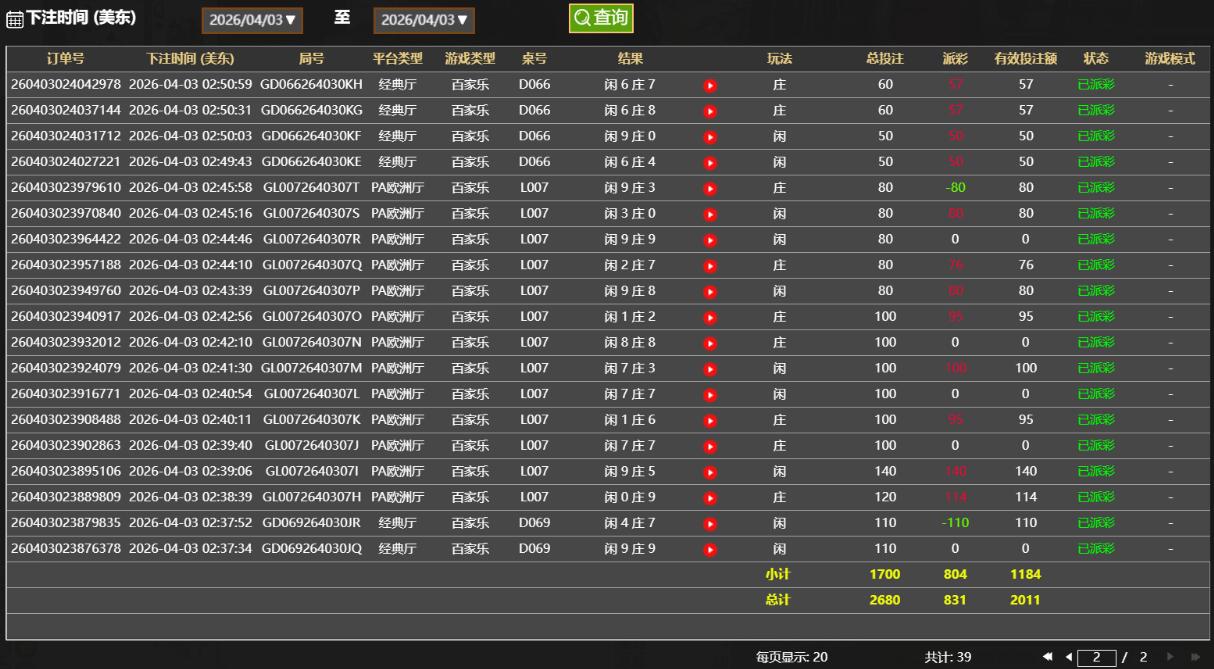Play replay for round GD066264030KE
Image resolution: width=1214 pixels, height=669 pixels.
710,162
